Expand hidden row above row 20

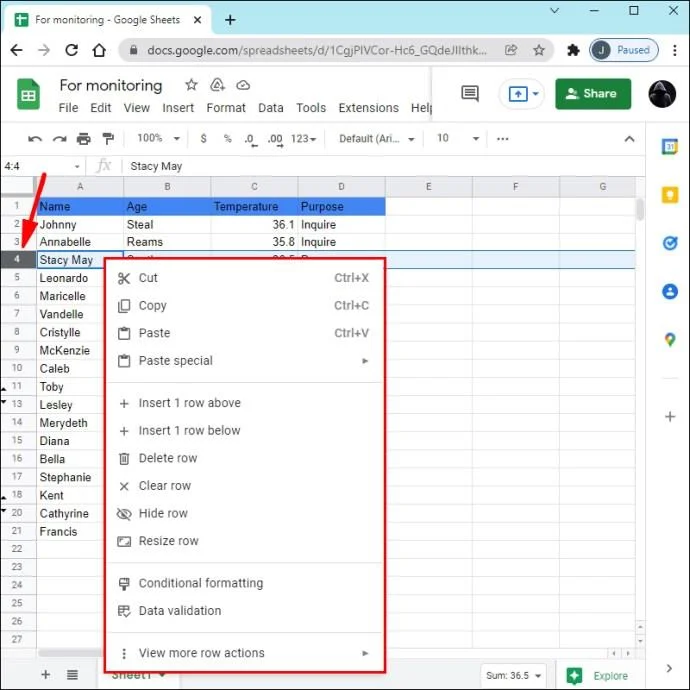point(4,510)
